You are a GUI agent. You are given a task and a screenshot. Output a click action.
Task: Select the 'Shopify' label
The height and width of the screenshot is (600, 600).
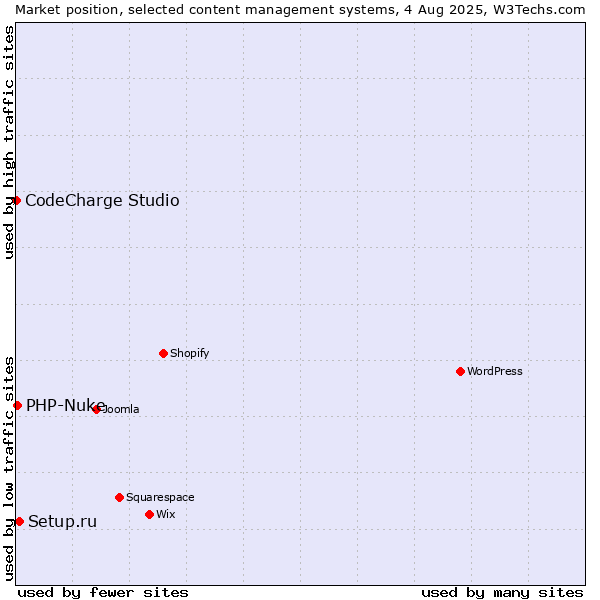point(189,353)
